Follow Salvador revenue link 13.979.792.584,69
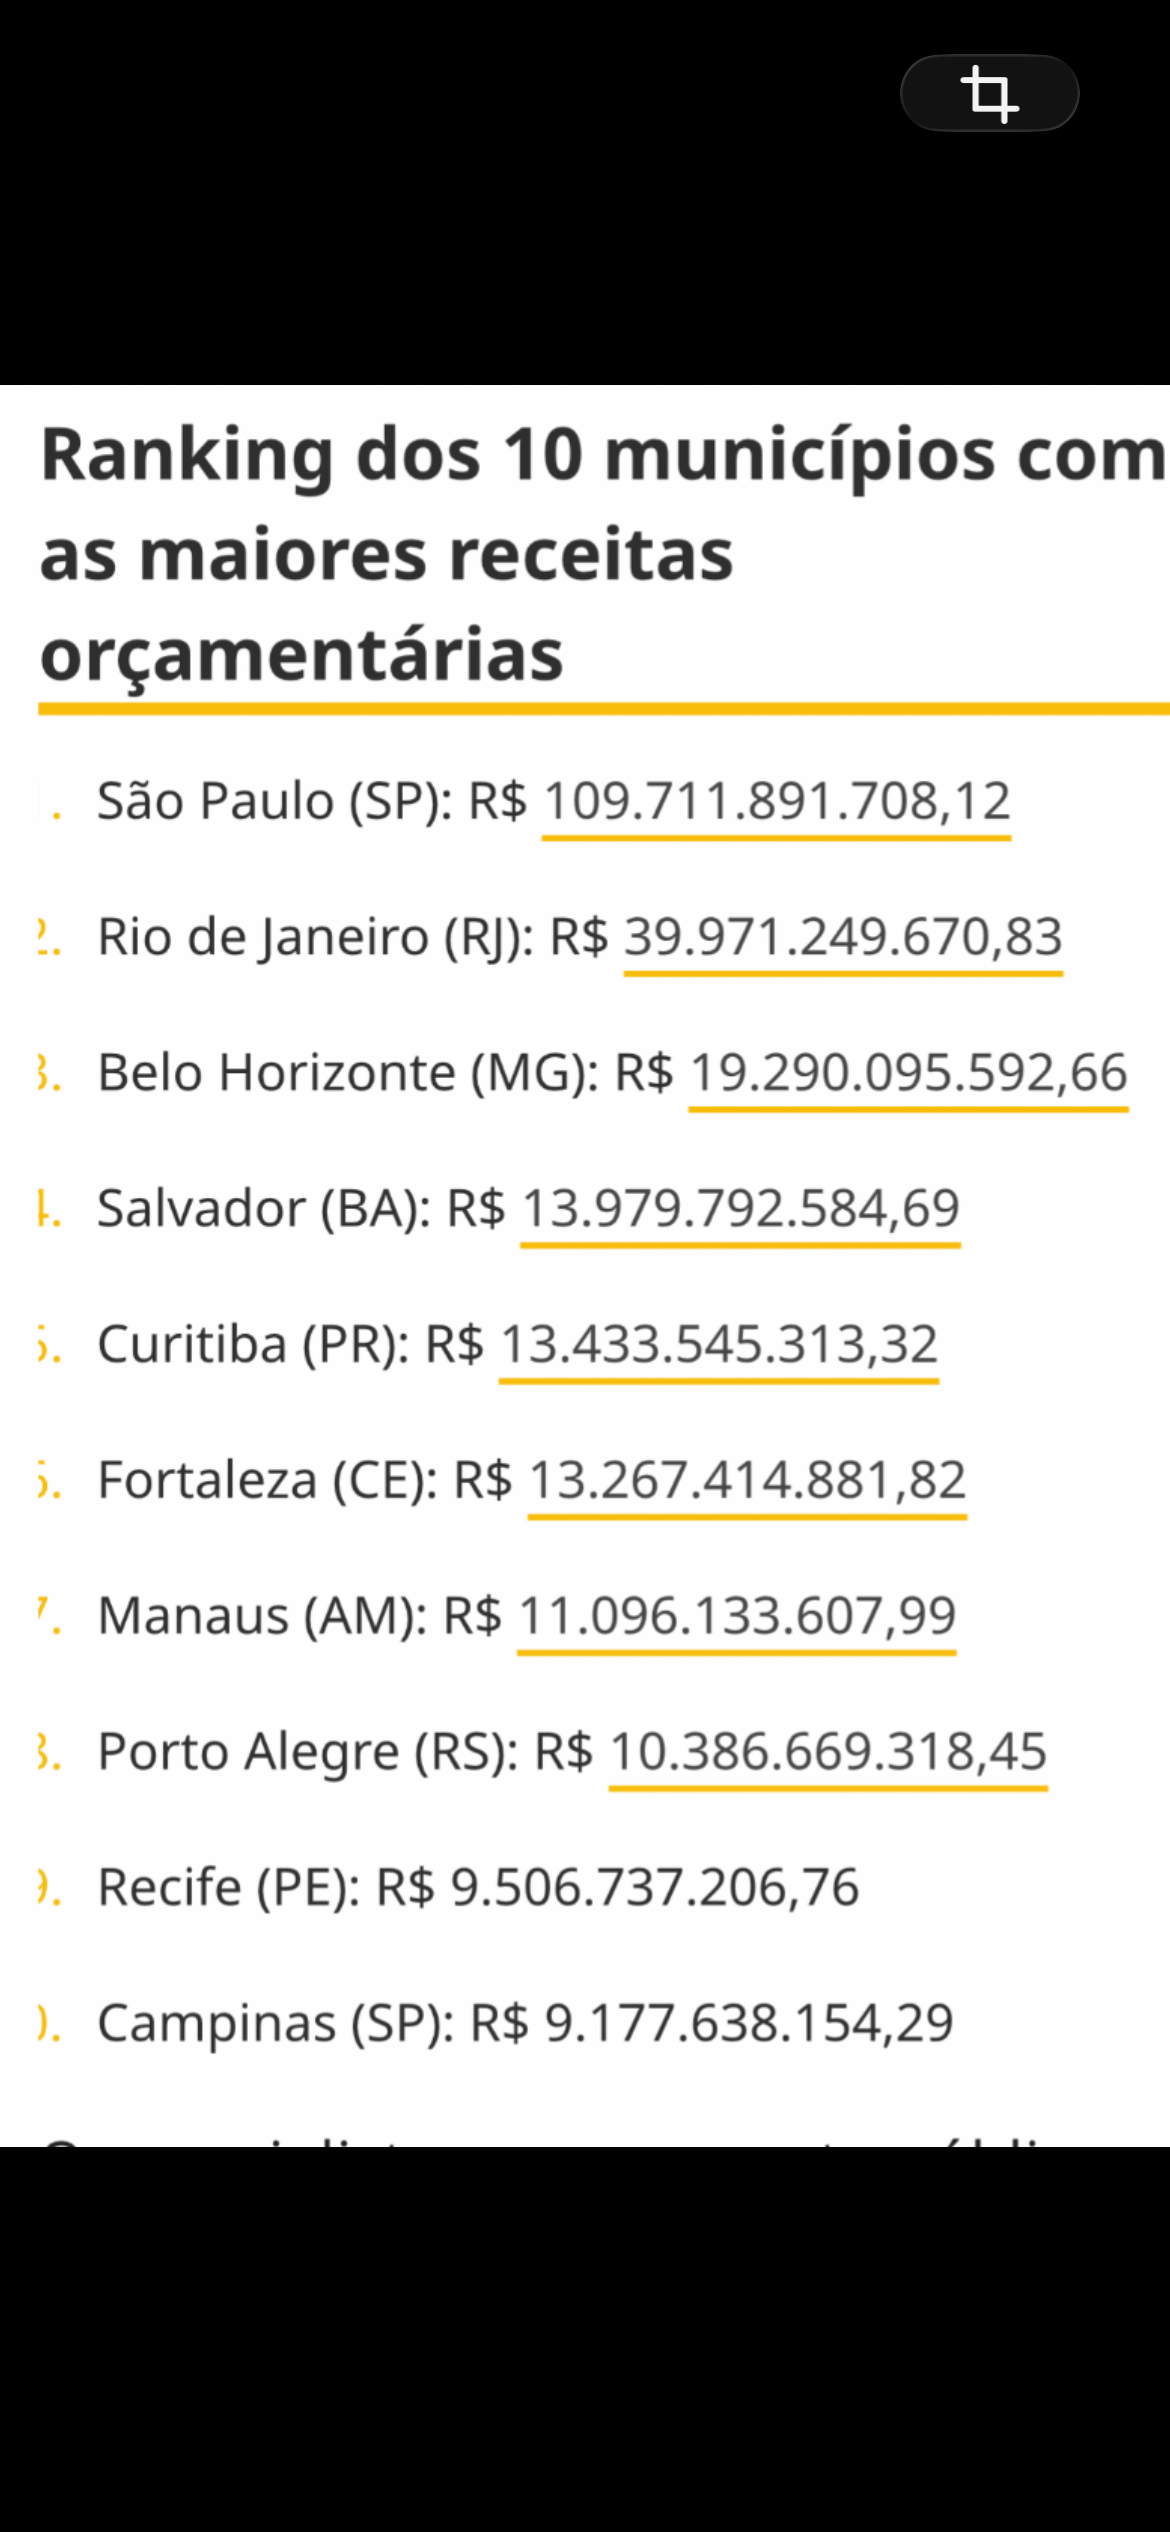Image resolution: width=1170 pixels, height=2532 pixels. pyautogui.click(x=740, y=1209)
